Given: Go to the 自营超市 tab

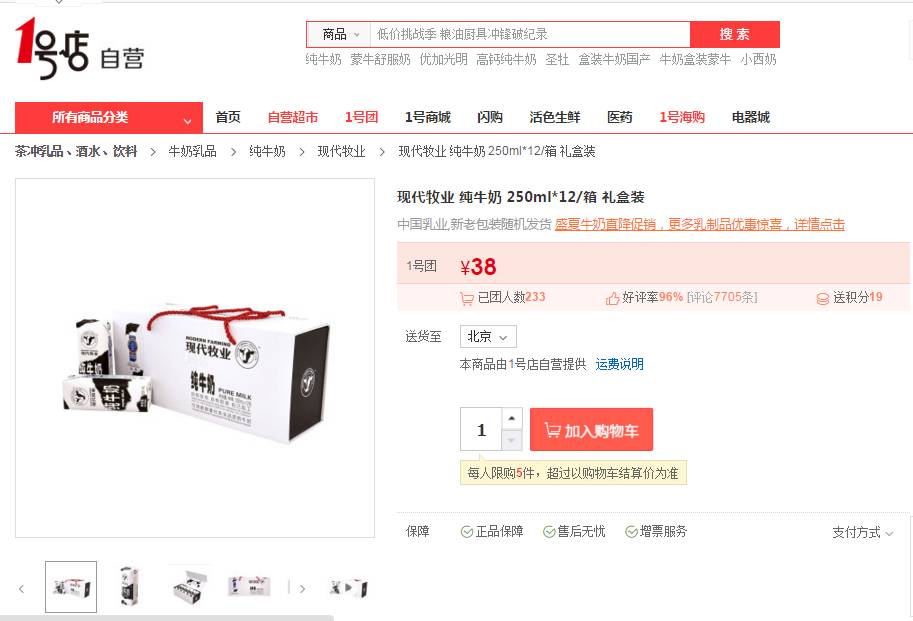Looking at the screenshot, I should 292,118.
